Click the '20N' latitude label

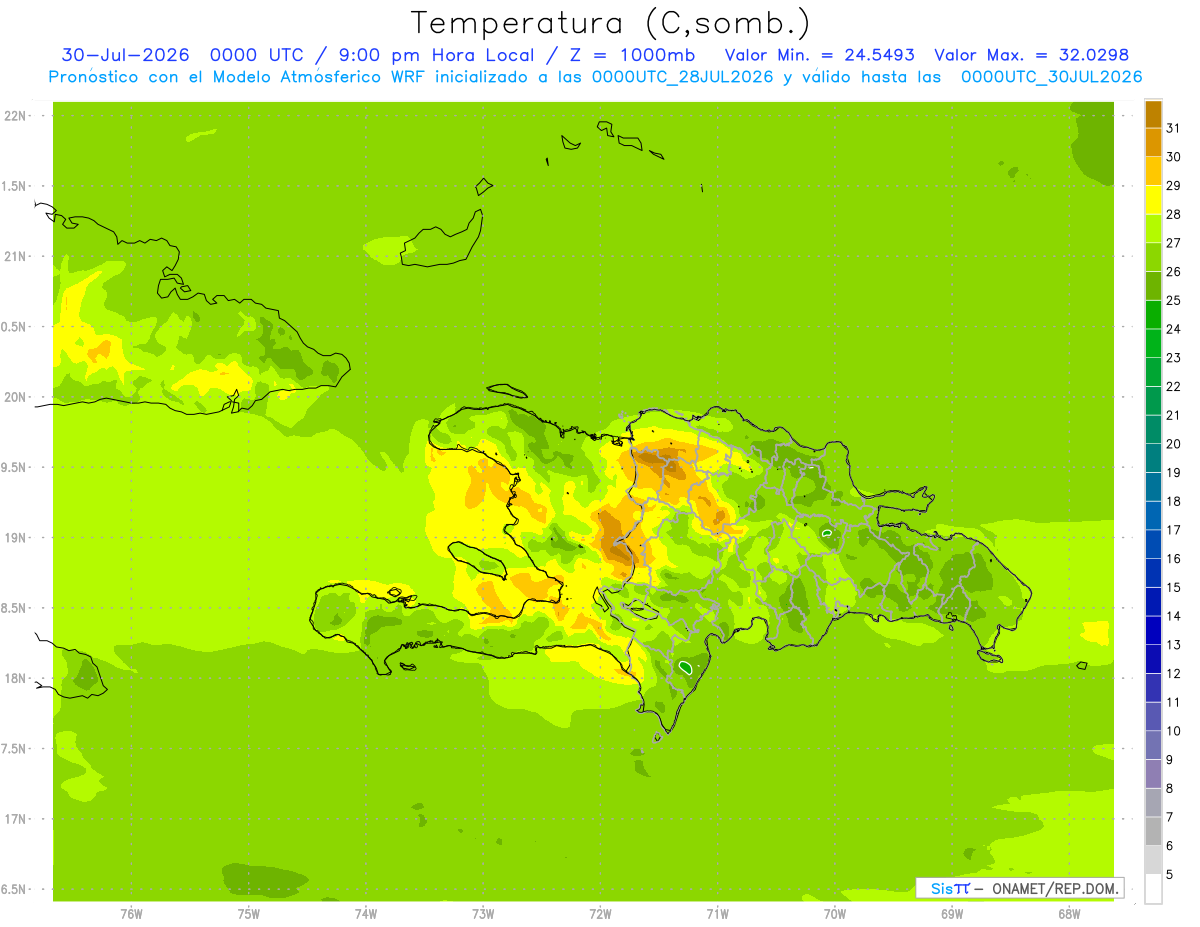point(15,397)
